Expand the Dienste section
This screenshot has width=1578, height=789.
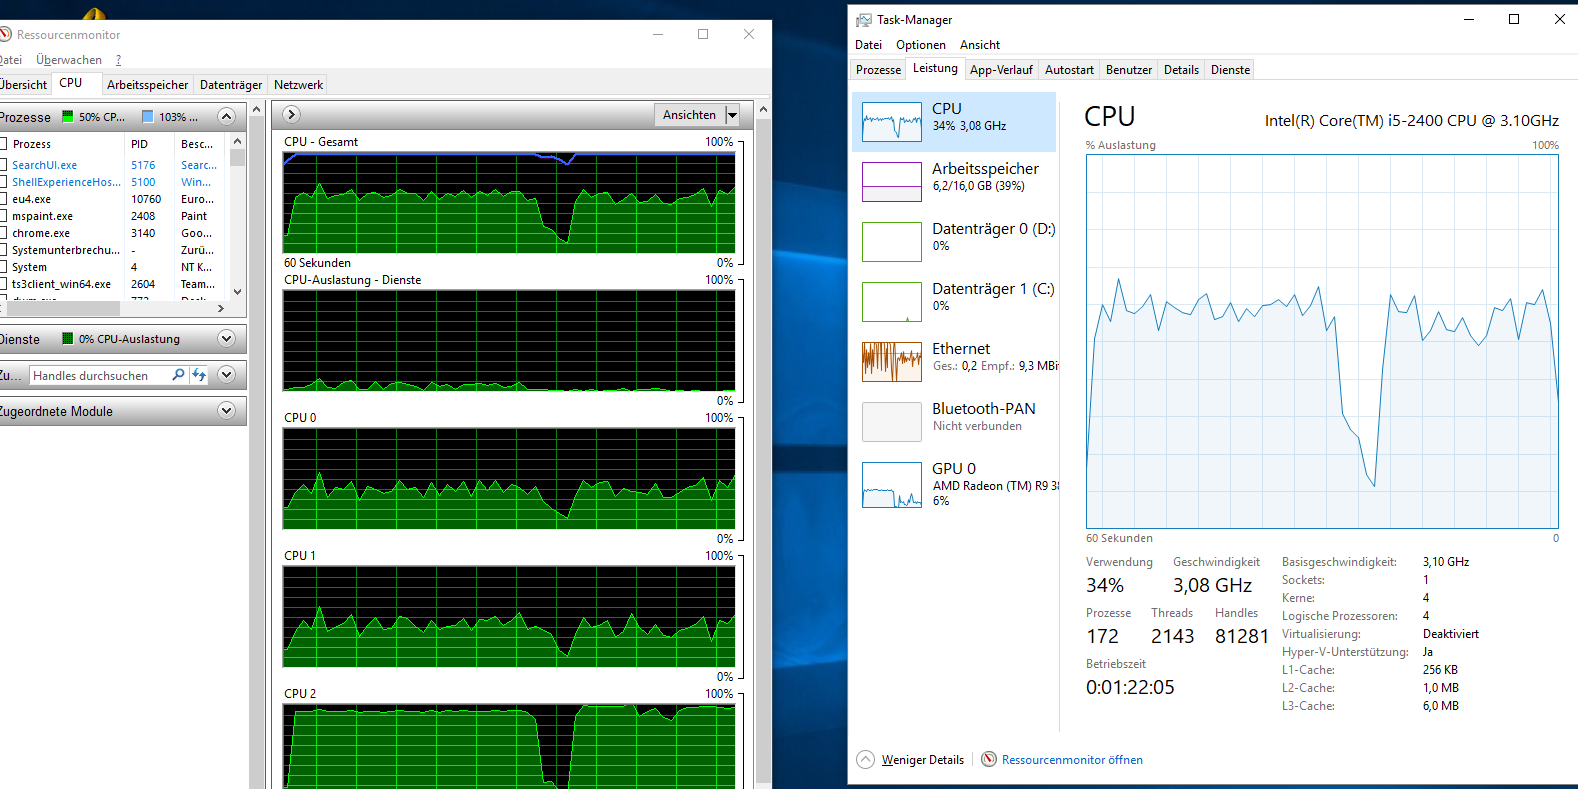226,339
